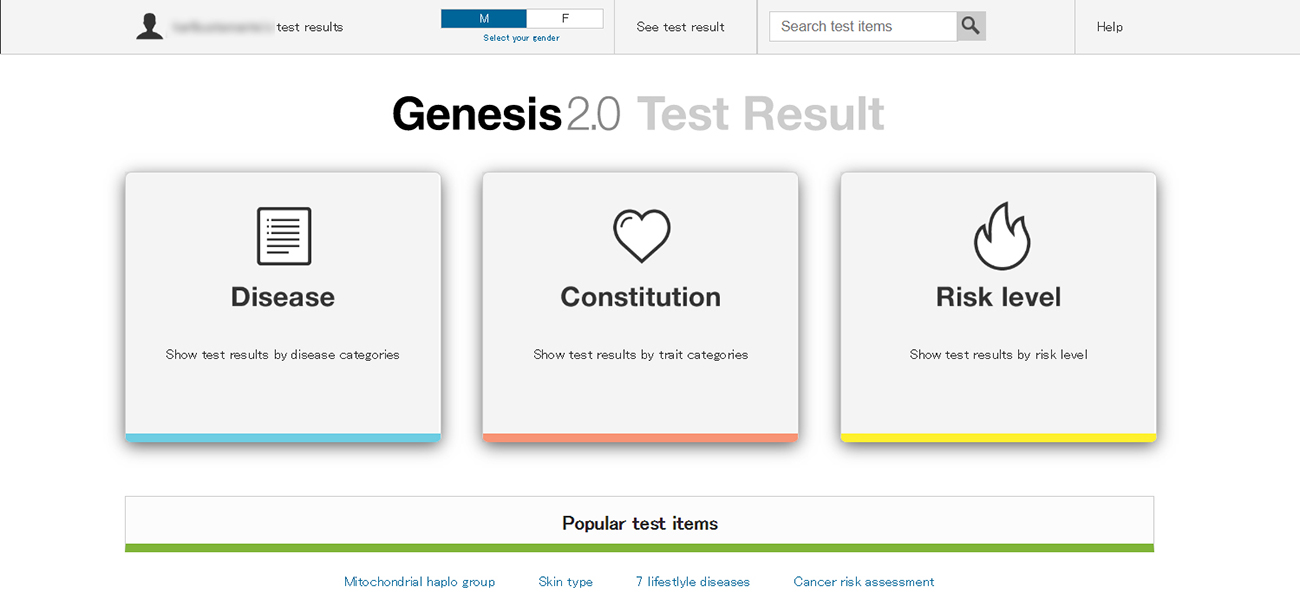Click the magnifying glass search icon
This screenshot has width=1300, height=609.
(x=971, y=26)
